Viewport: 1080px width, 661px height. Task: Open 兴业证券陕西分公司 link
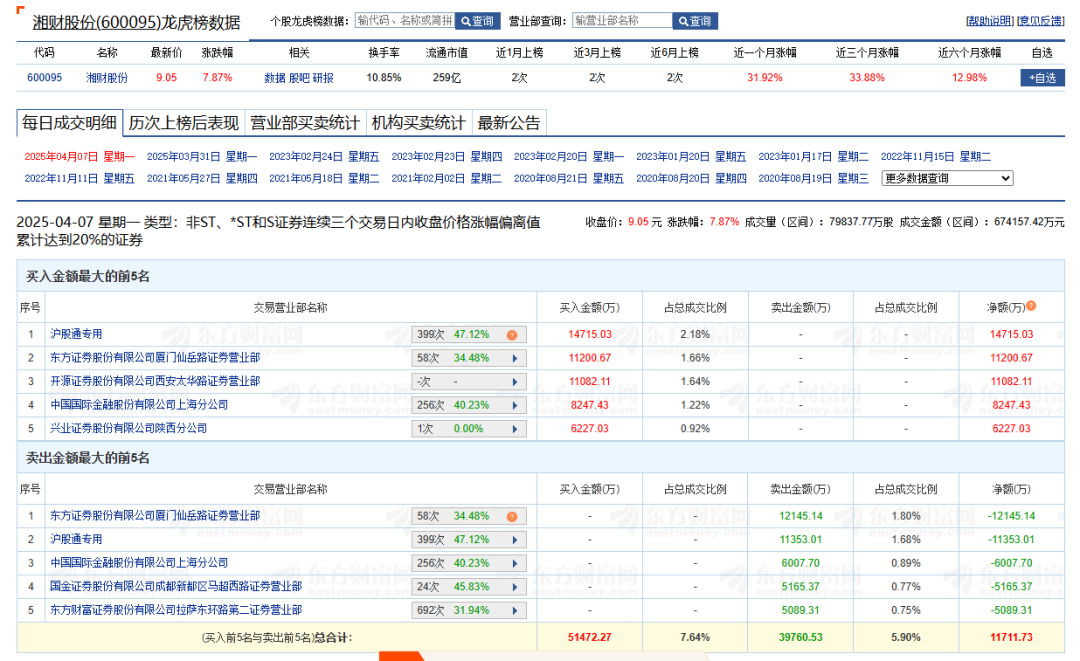click(129, 428)
